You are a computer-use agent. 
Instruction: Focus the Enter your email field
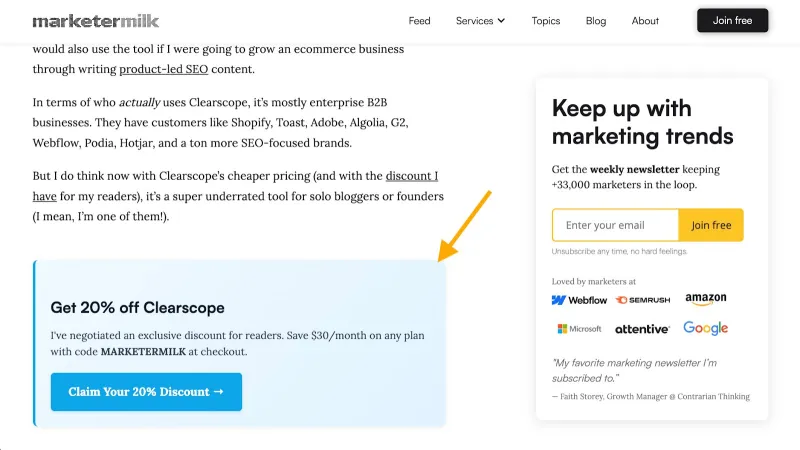615,225
